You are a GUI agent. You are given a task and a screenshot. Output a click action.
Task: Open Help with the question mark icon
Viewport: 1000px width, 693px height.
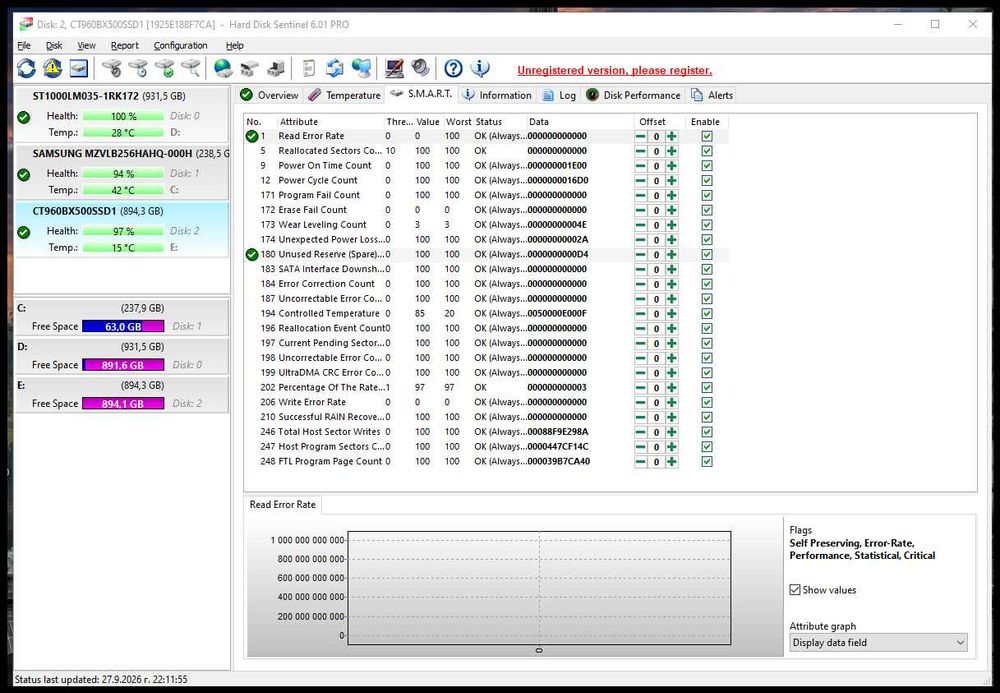point(453,68)
